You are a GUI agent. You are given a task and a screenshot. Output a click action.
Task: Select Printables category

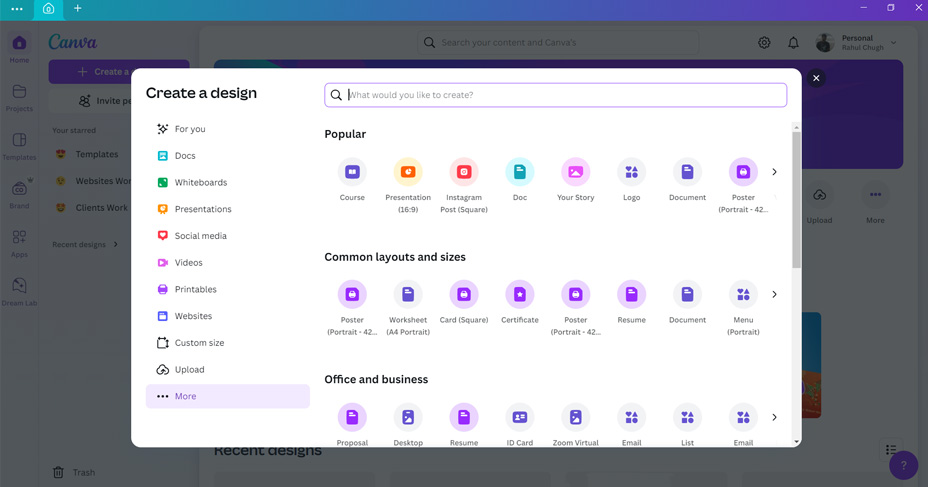coord(228,289)
